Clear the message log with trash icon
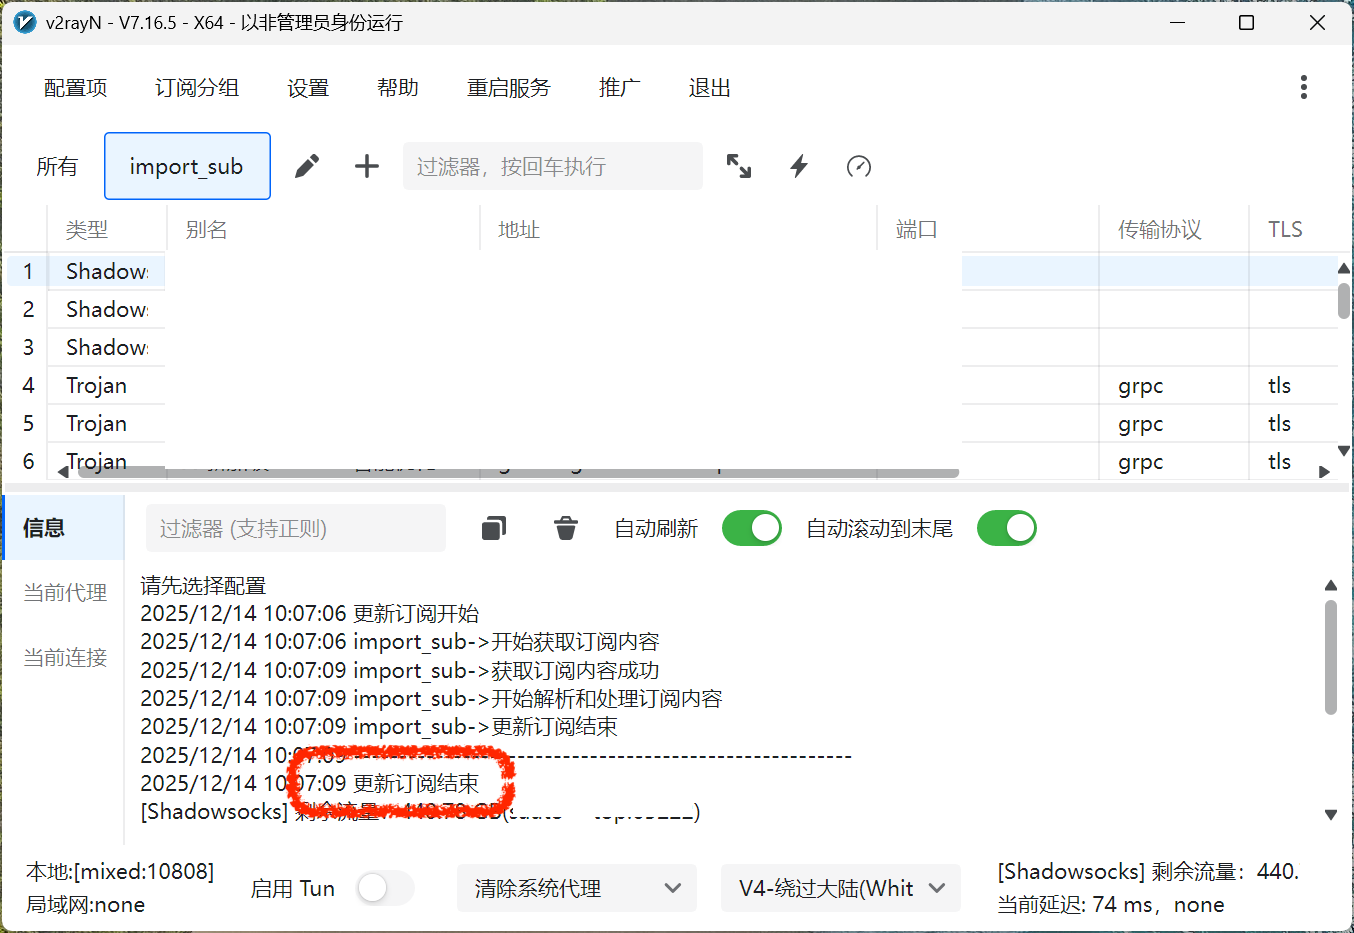1354x933 pixels. (x=566, y=528)
